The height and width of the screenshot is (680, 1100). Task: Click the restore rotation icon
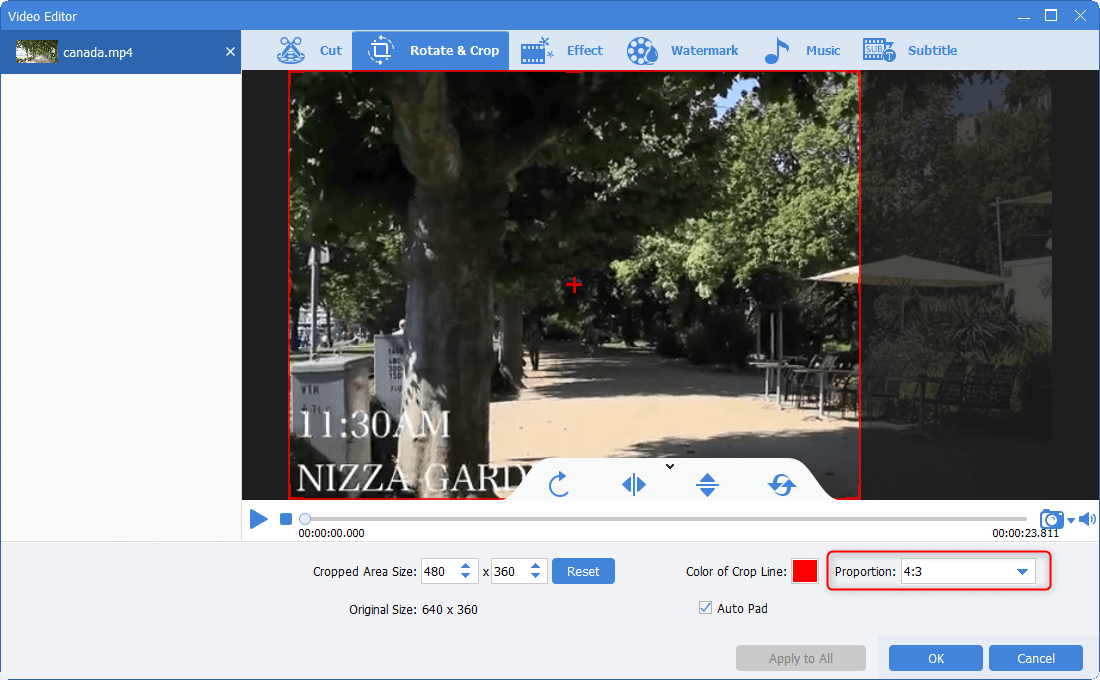click(x=782, y=485)
